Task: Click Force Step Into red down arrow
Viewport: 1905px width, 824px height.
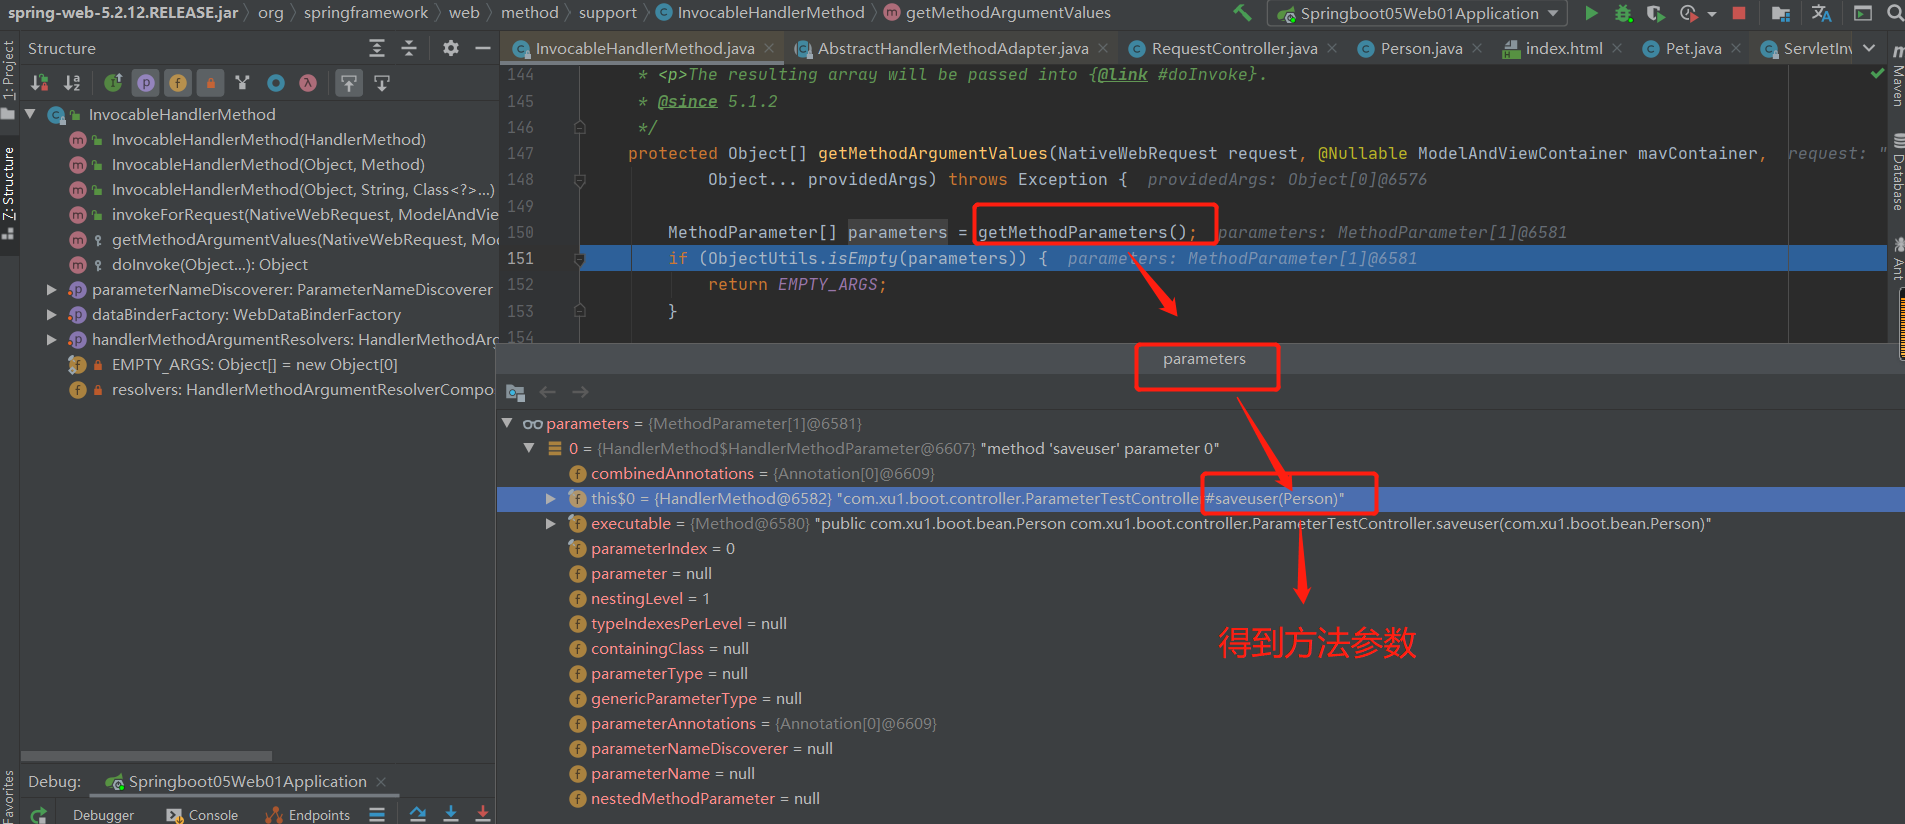Action: point(483,815)
